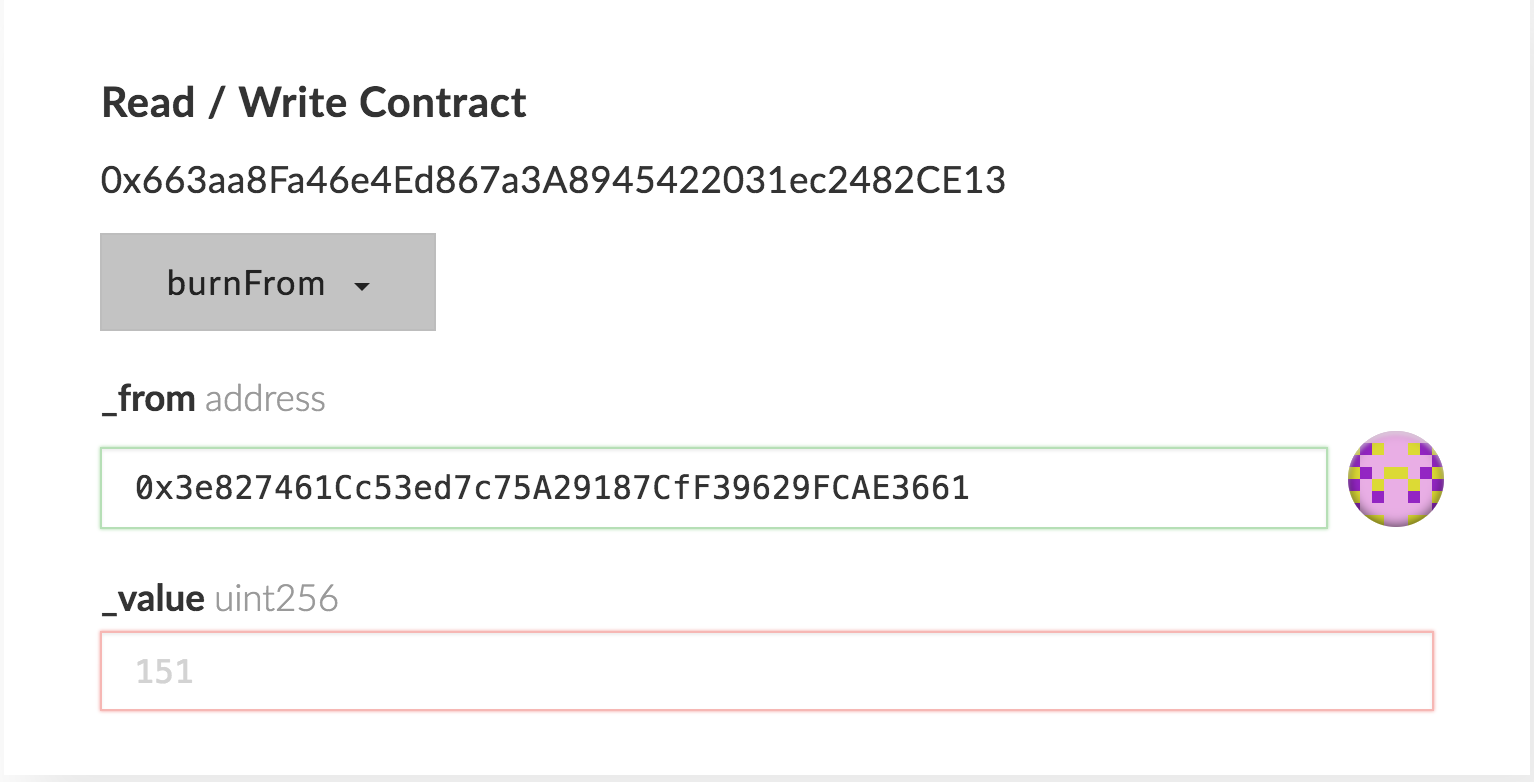Viewport: 1534px width, 782px height.
Task: Click the pink identicon avatar
Action: (1396, 479)
